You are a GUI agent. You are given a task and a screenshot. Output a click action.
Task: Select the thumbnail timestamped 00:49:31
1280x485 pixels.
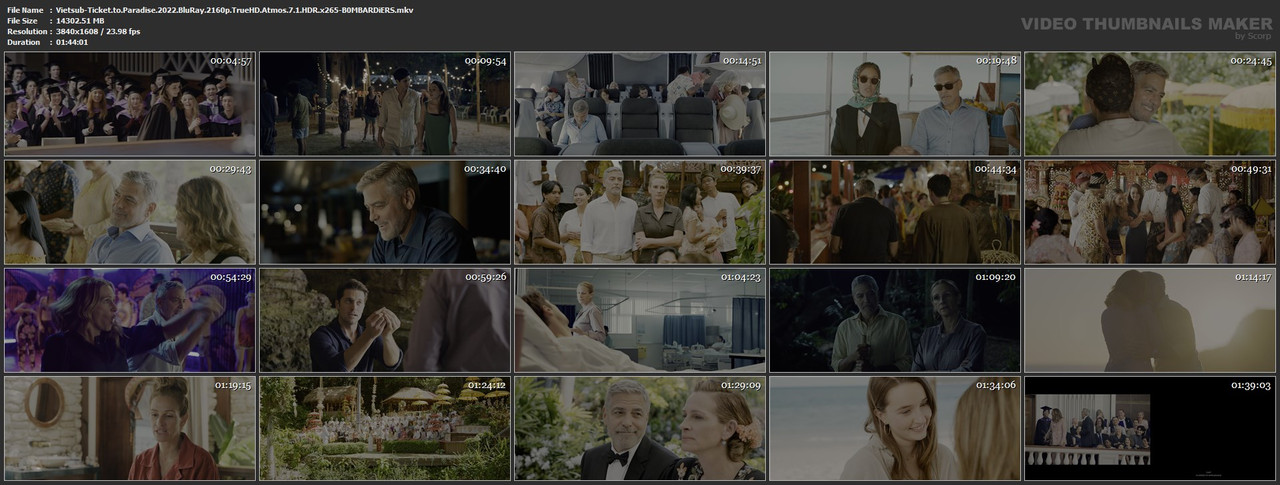coord(1150,212)
